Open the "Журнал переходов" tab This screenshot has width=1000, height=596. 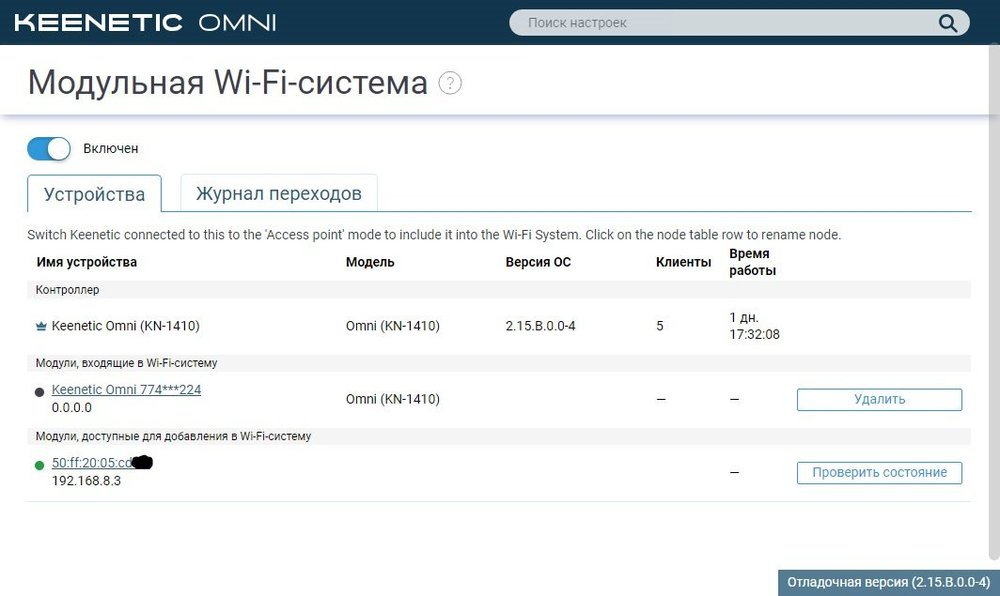(x=278, y=194)
